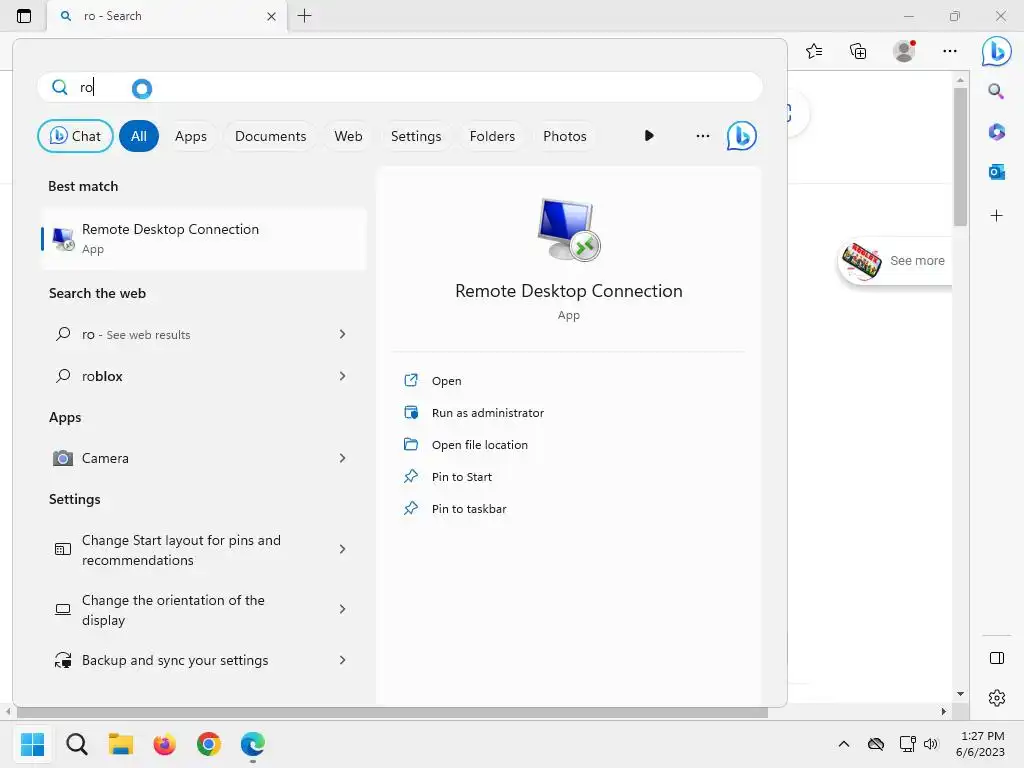Viewport: 1024px width, 768px height.
Task: Add a site to Edge sidebar with plus
Action: pyautogui.click(x=997, y=216)
